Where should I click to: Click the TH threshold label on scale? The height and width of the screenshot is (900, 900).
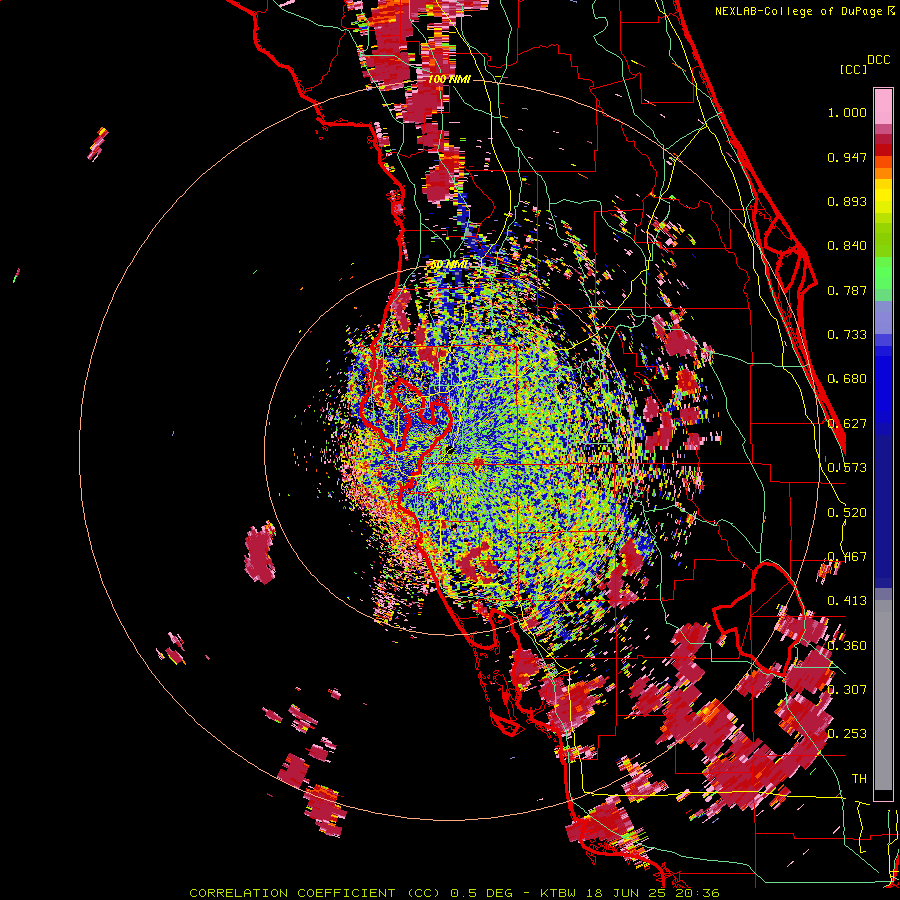859,779
